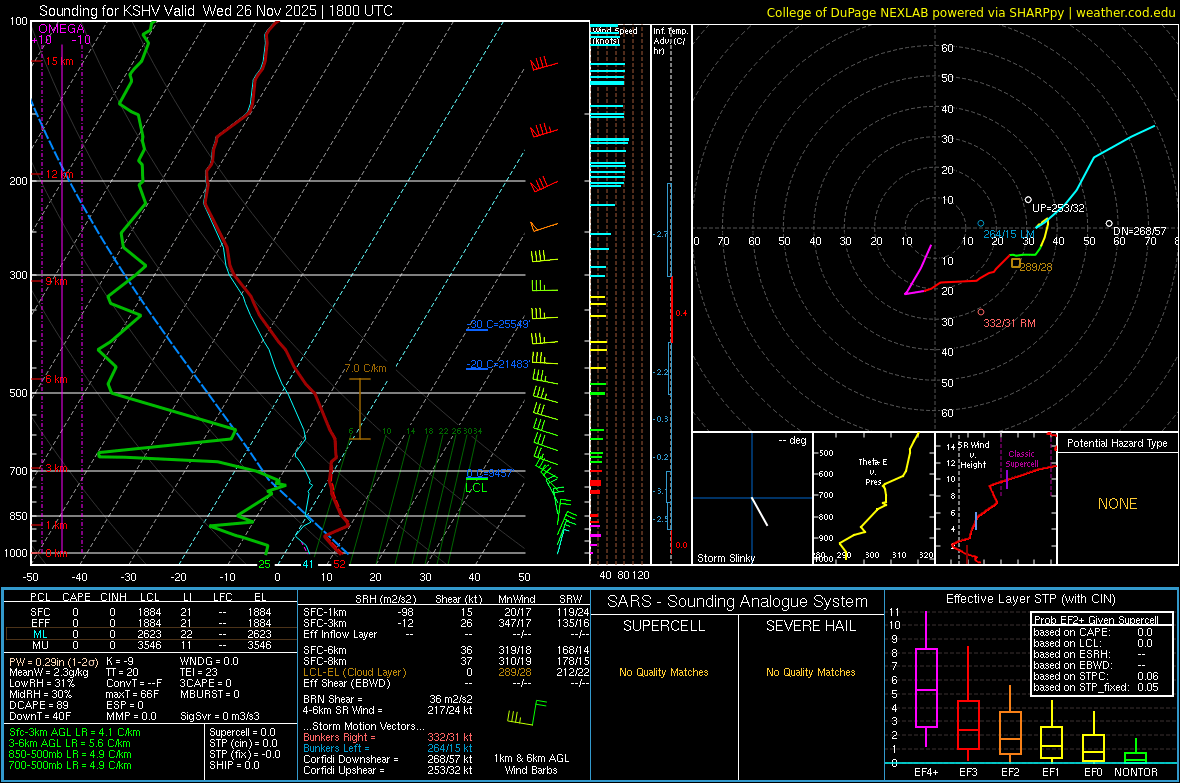Click the 'SFC-6km' kinematics row label
The height and width of the screenshot is (783, 1180).
point(324,650)
